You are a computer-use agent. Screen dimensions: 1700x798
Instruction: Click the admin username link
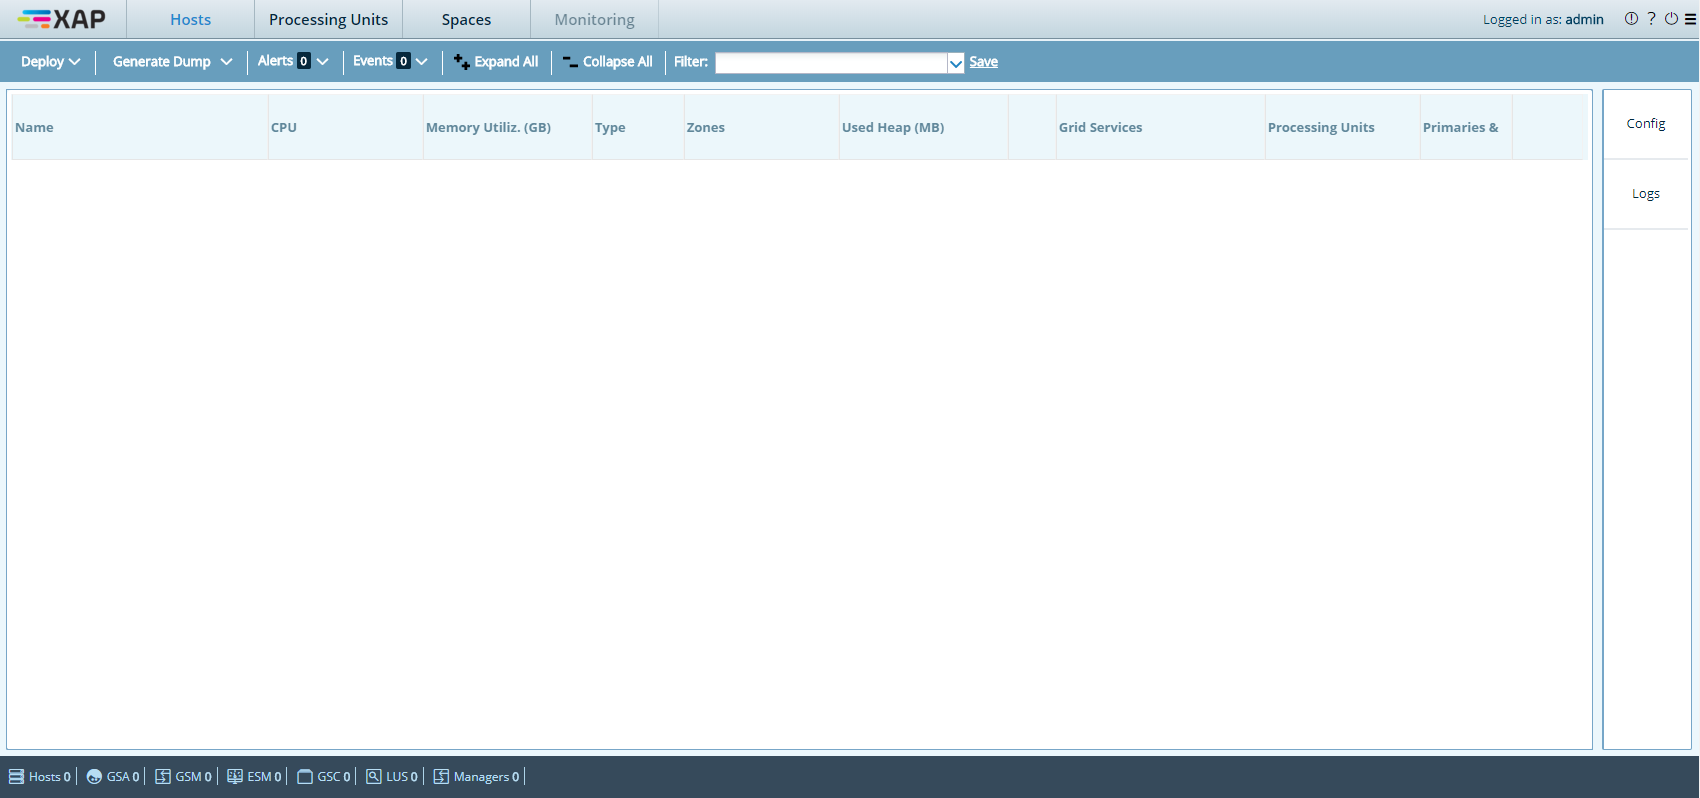(x=1584, y=19)
